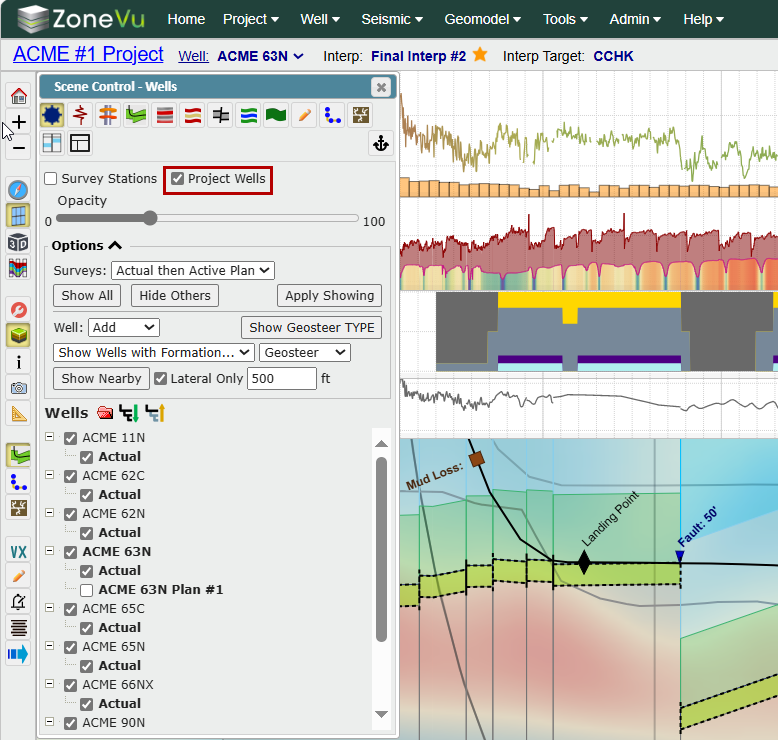Zoom out with the minus icon
This screenshot has width=778, height=740.
[19, 148]
